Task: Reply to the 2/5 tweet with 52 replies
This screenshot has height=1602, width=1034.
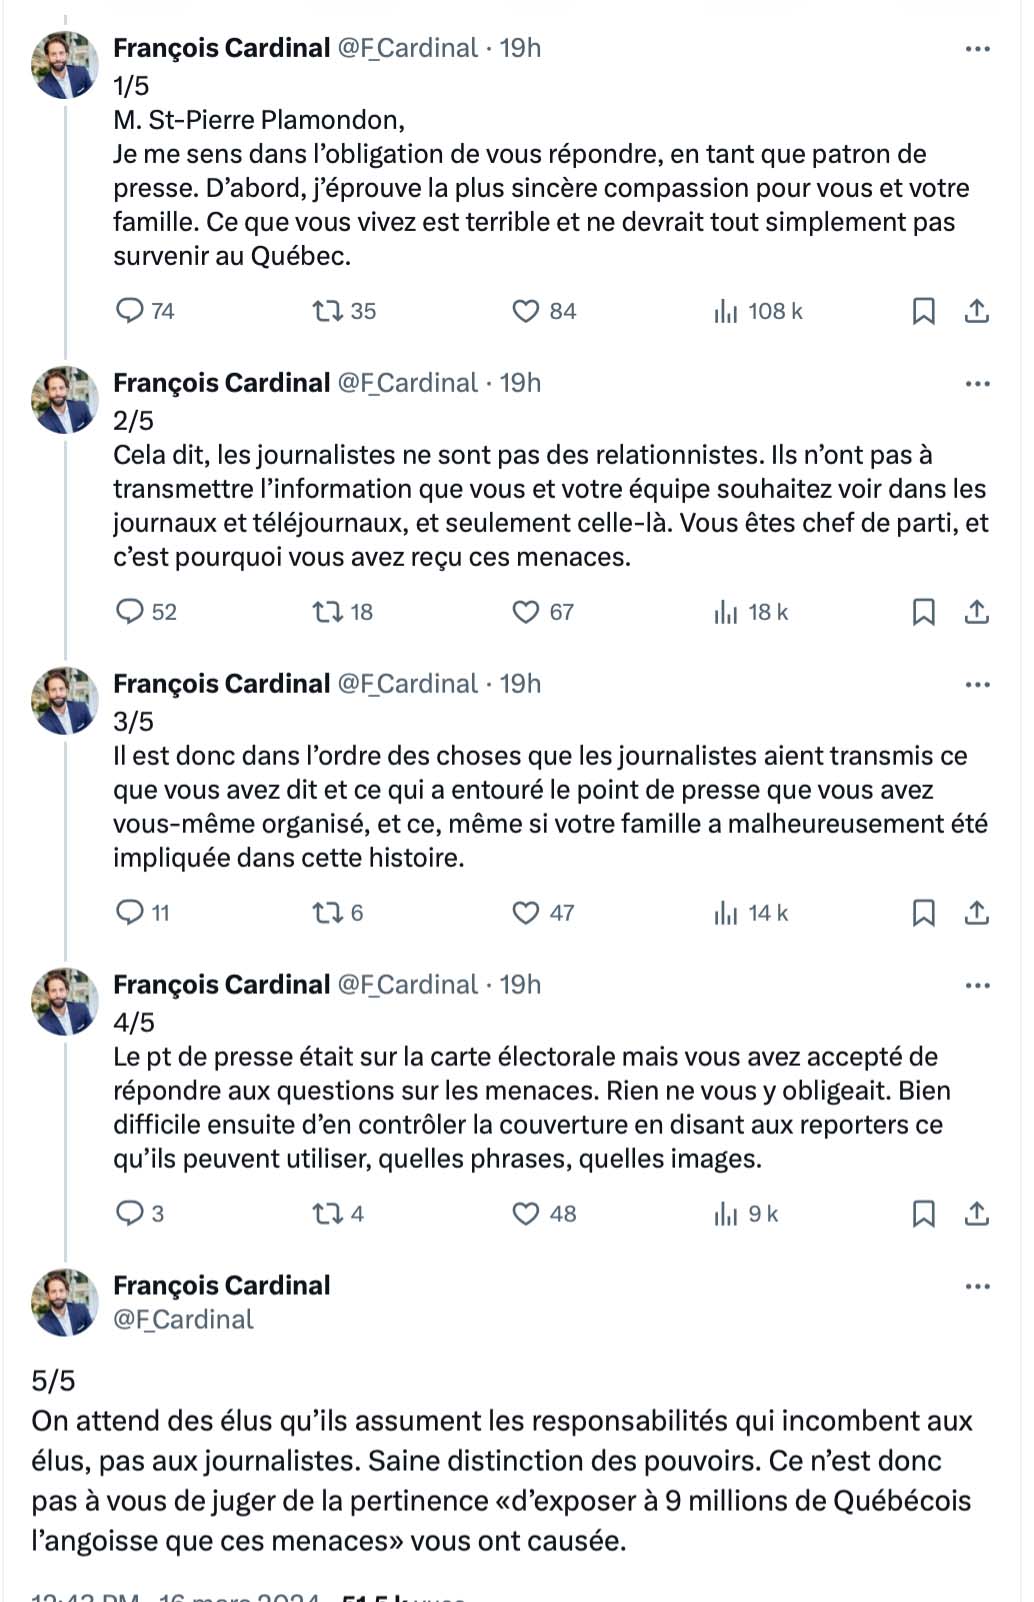Action: (x=130, y=611)
